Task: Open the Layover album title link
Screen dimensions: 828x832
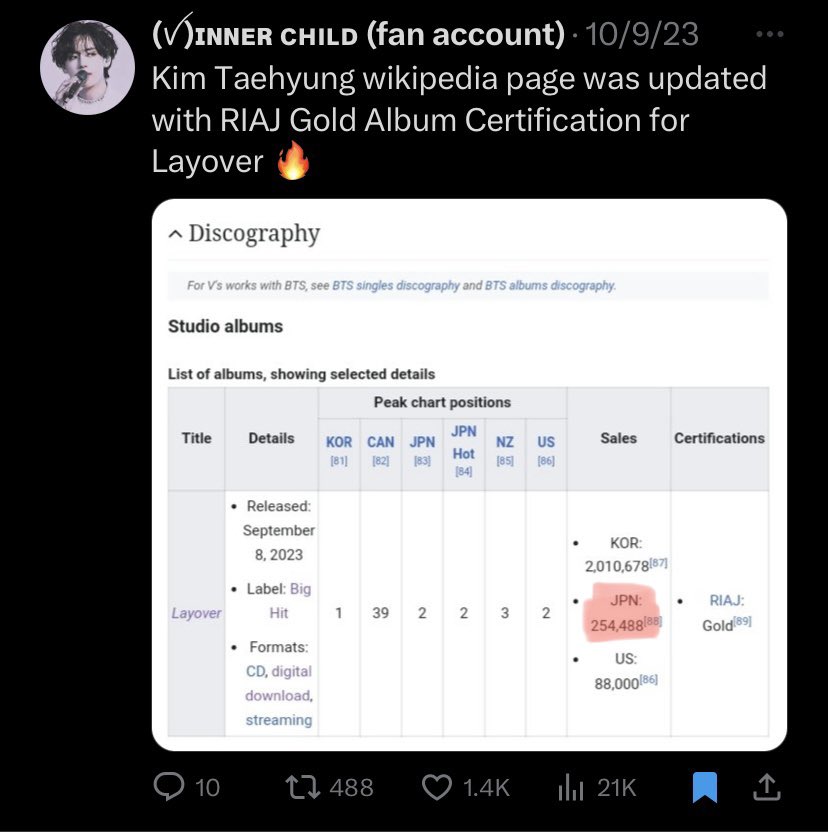Action: point(196,613)
